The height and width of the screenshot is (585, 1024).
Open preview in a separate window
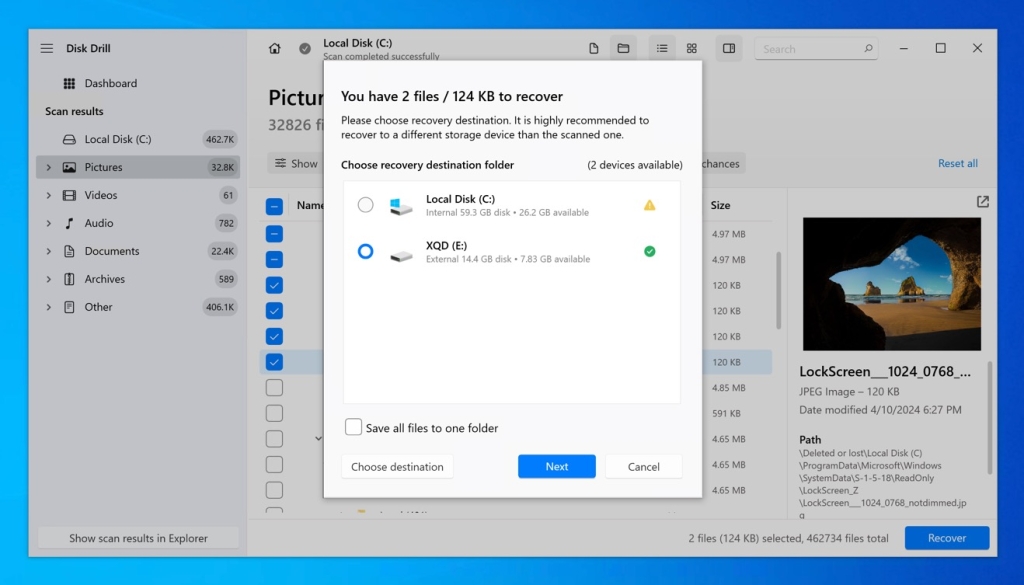coord(981,201)
